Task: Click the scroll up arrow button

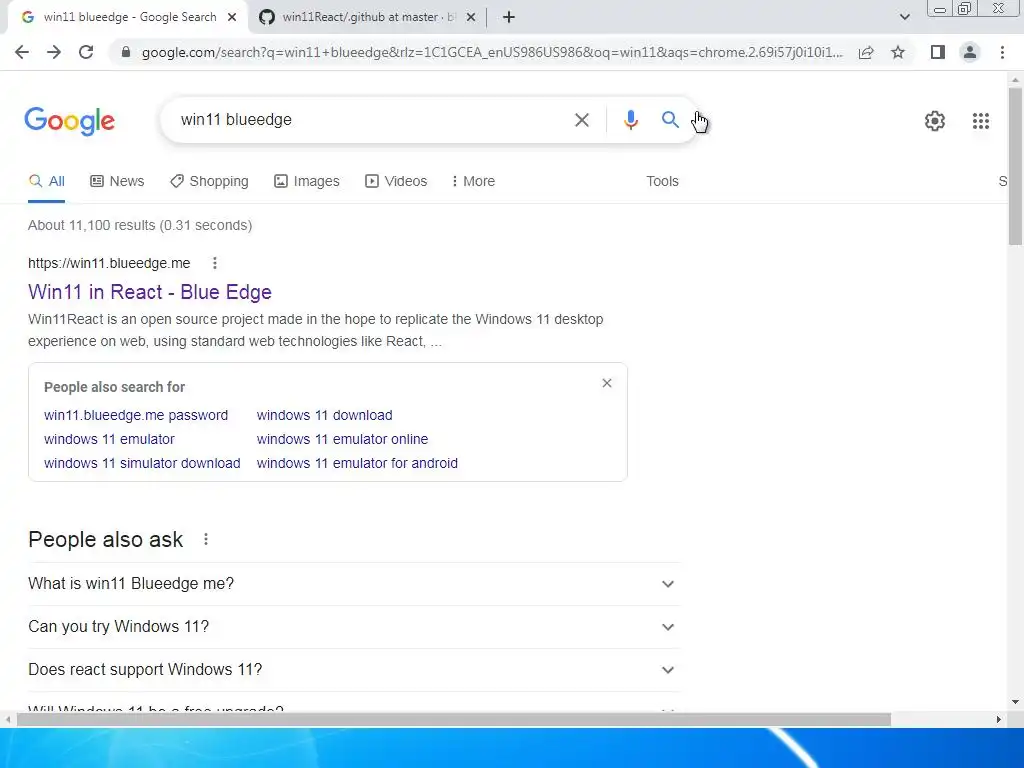Action: coord(1015,80)
